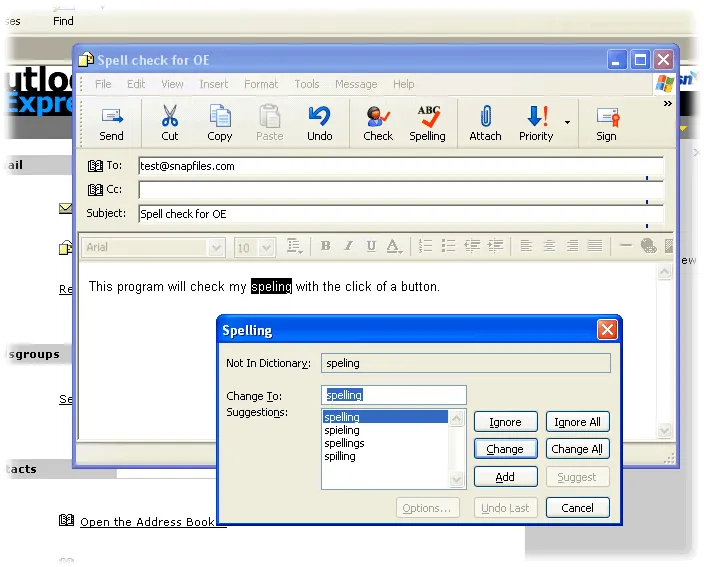Open address book via To: icon
704x567 pixels.
pyautogui.click(x=95, y=166)
